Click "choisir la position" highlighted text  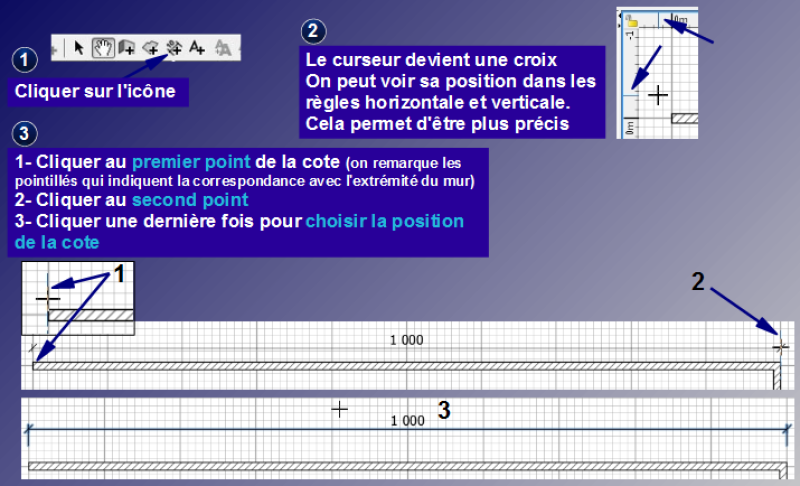click(385, 220)
